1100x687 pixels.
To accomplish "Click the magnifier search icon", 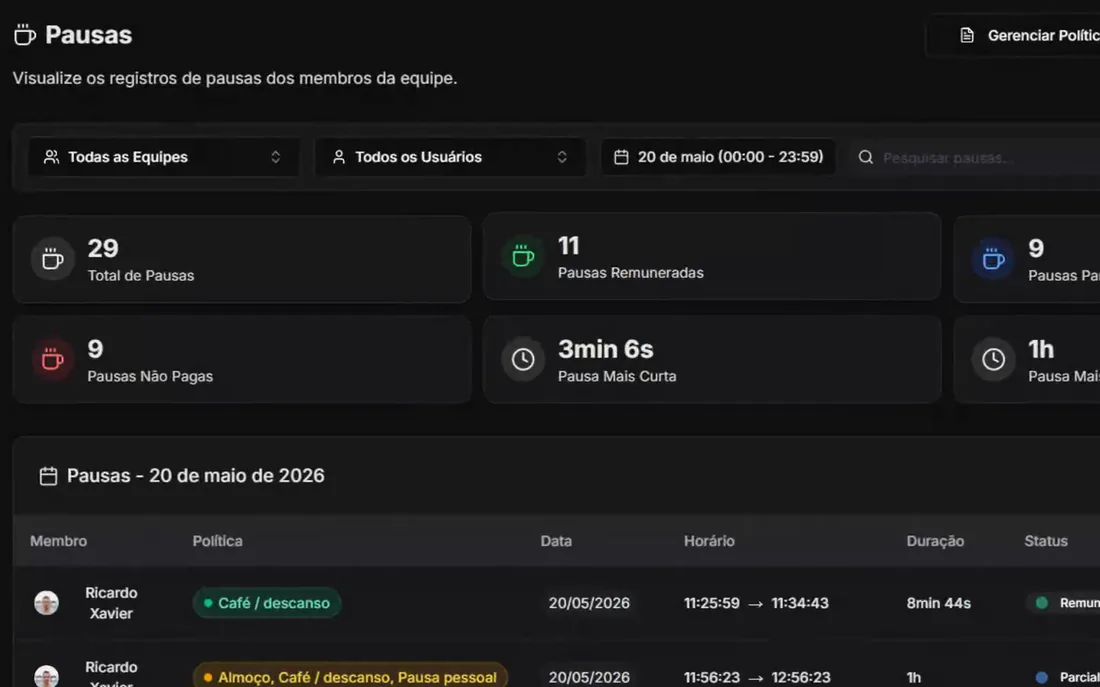I will point(866,157).
